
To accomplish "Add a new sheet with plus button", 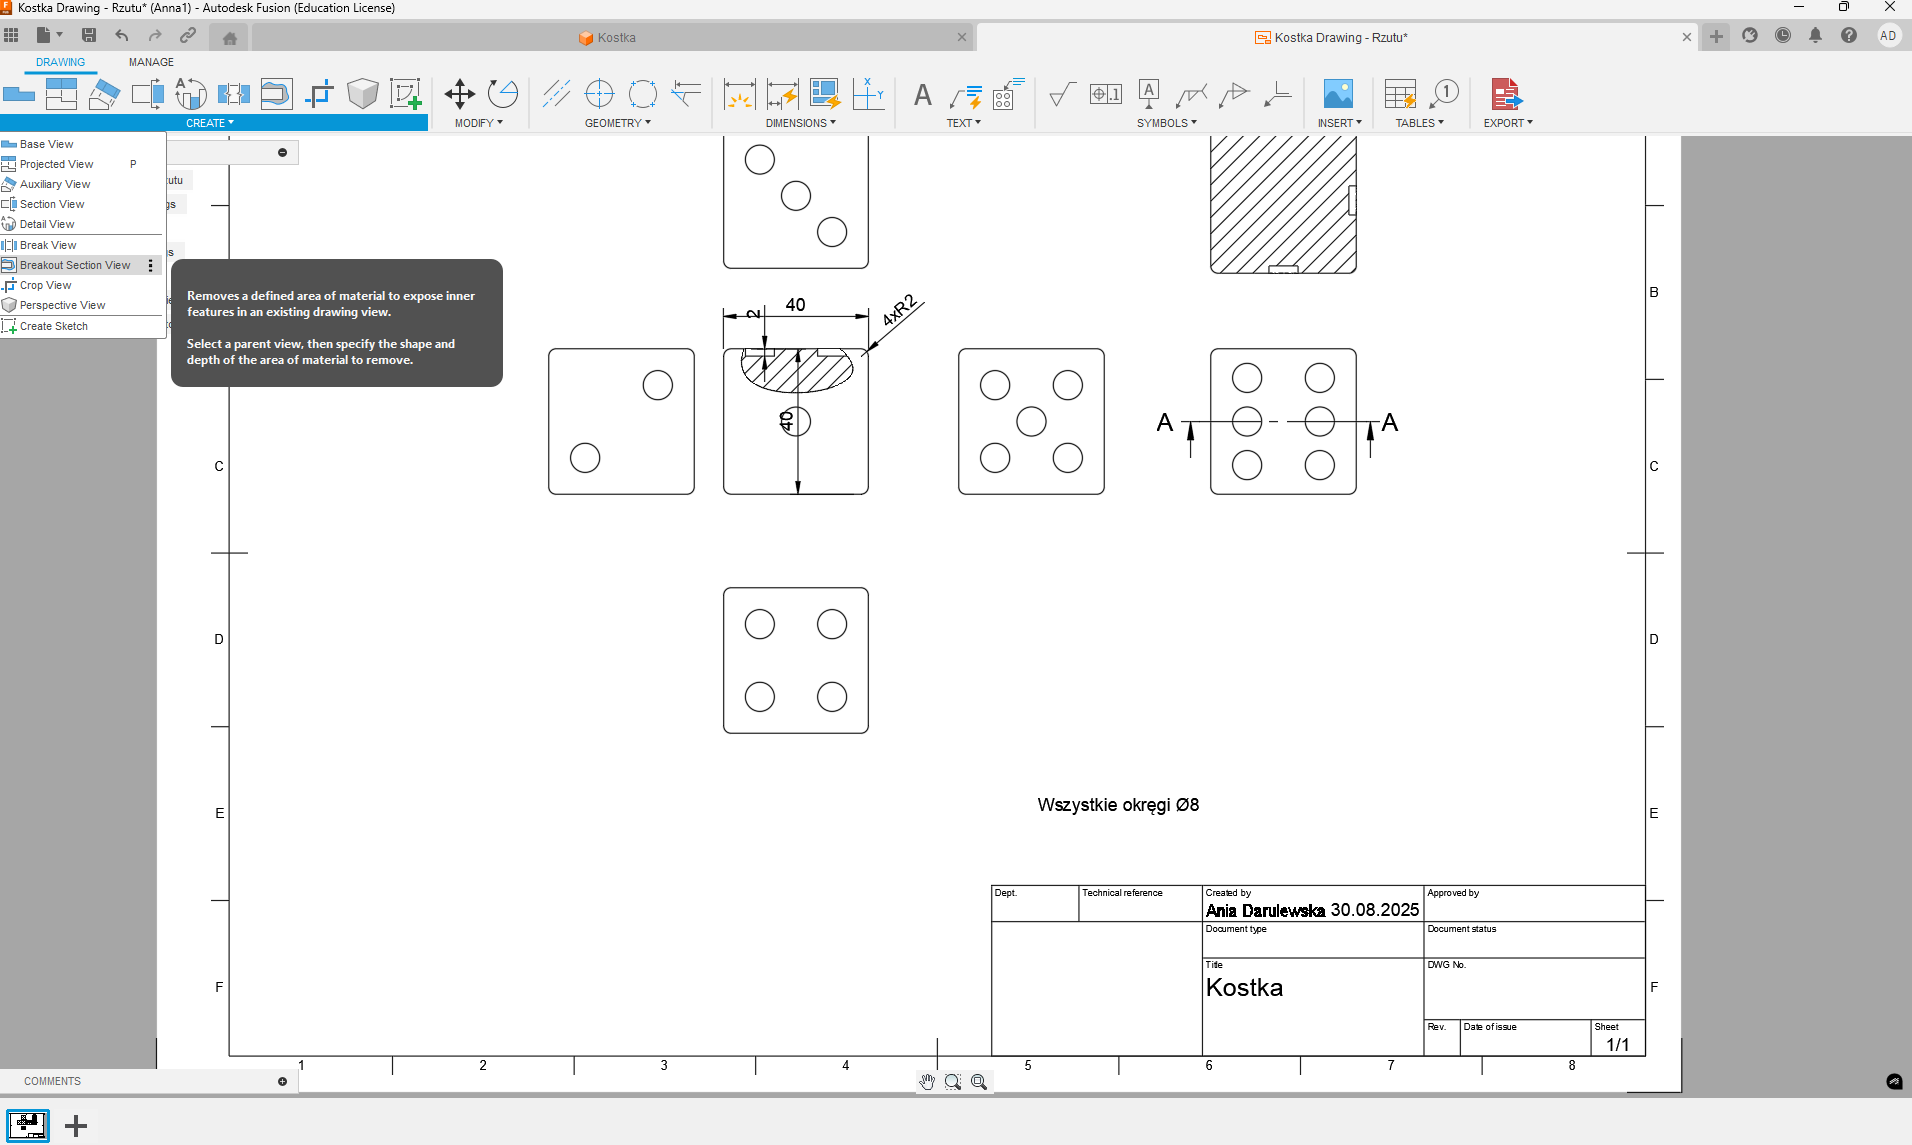I will 76,1126.
